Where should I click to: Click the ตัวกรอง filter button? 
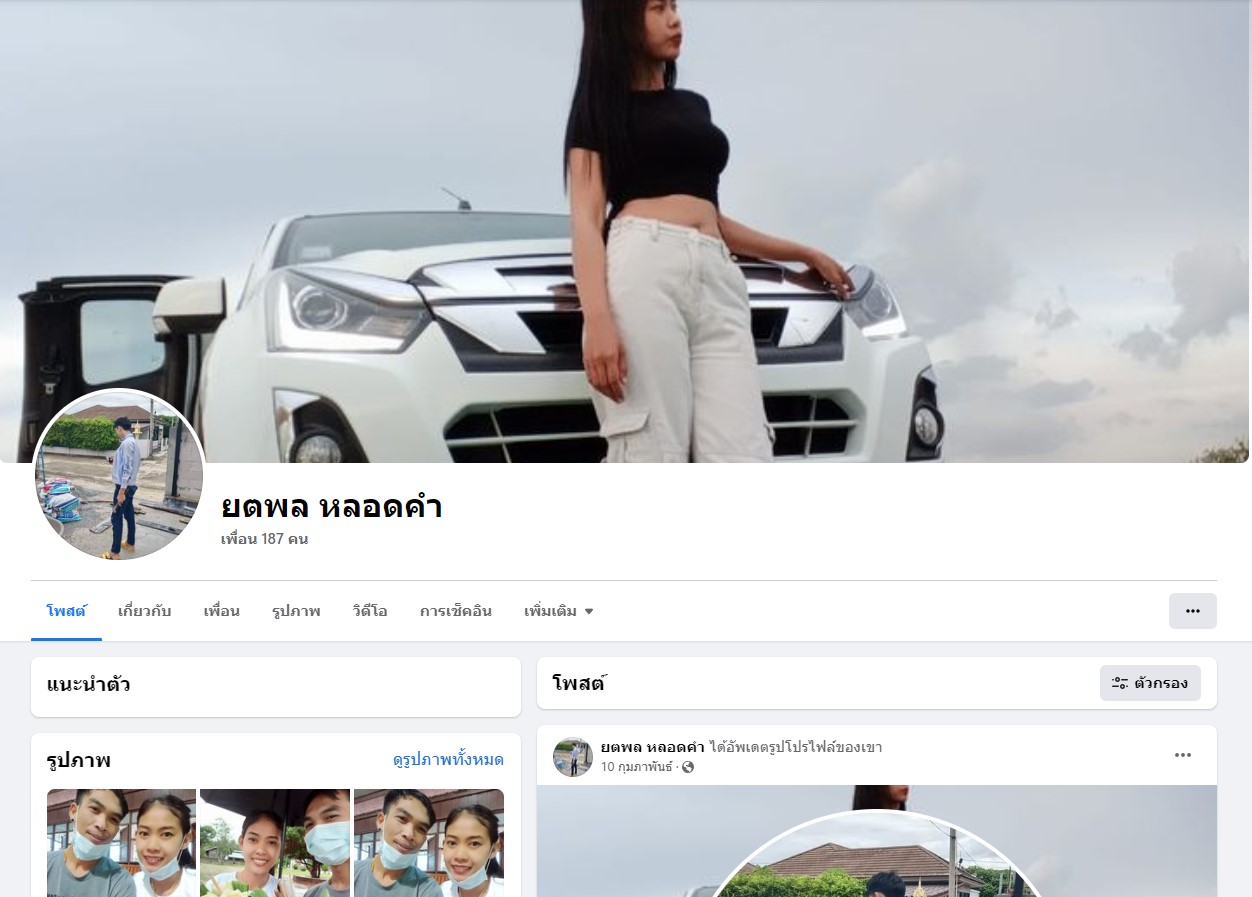point(1150,683)
